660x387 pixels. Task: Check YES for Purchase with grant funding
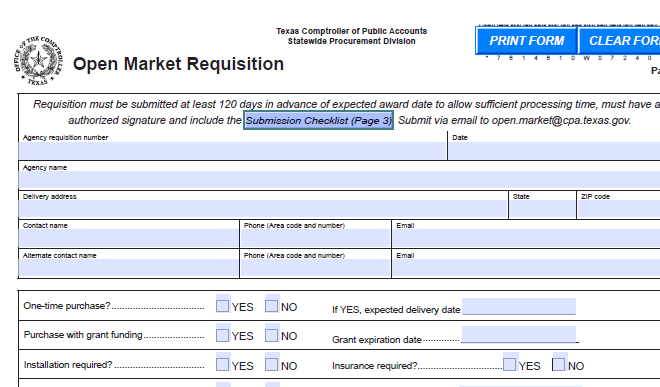pos(222,335)
